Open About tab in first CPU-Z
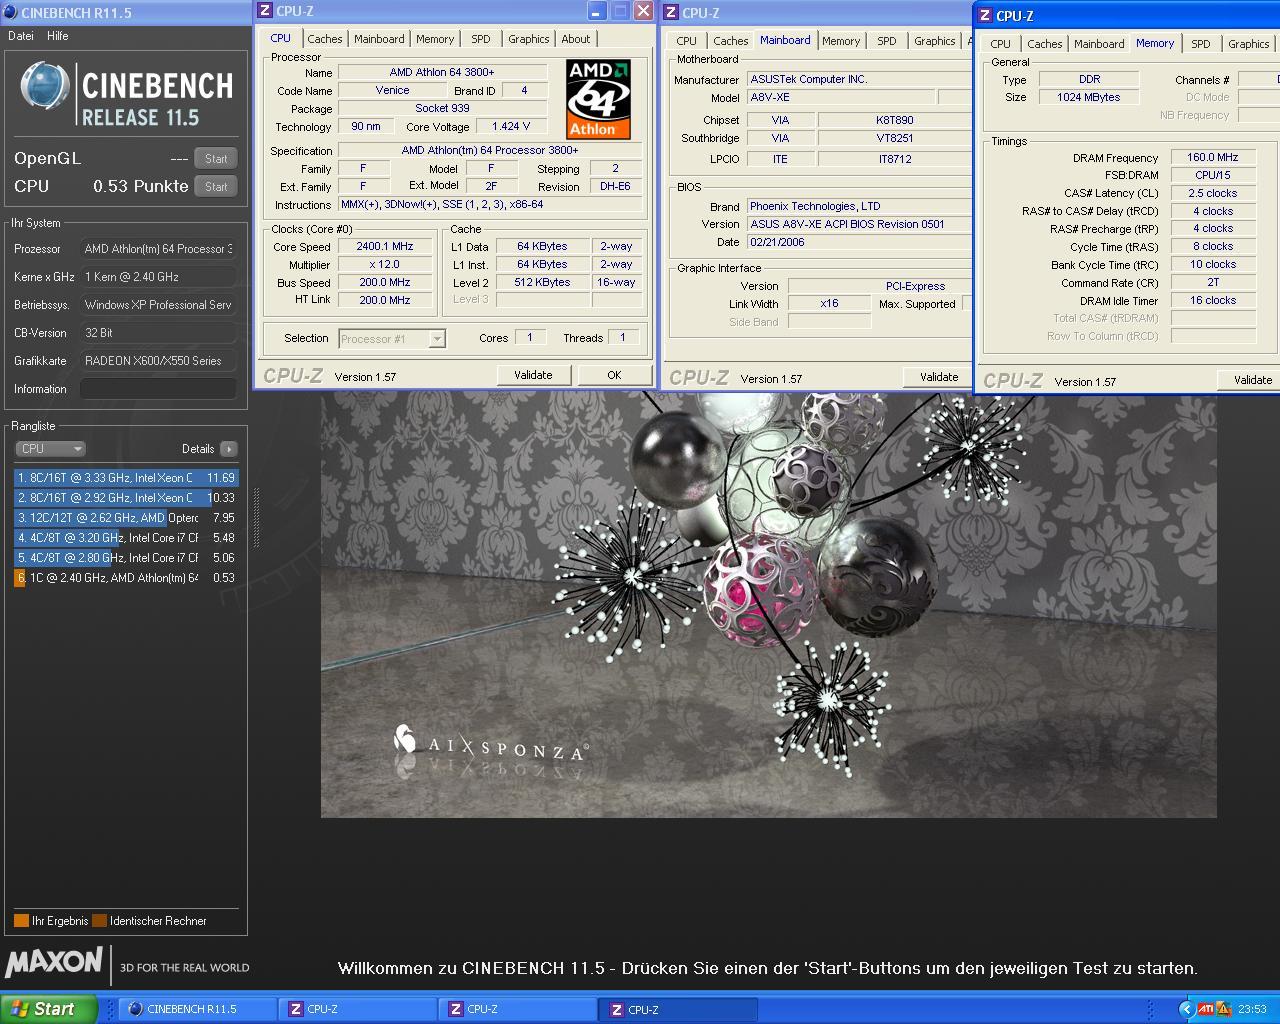 tap(575, 39)
